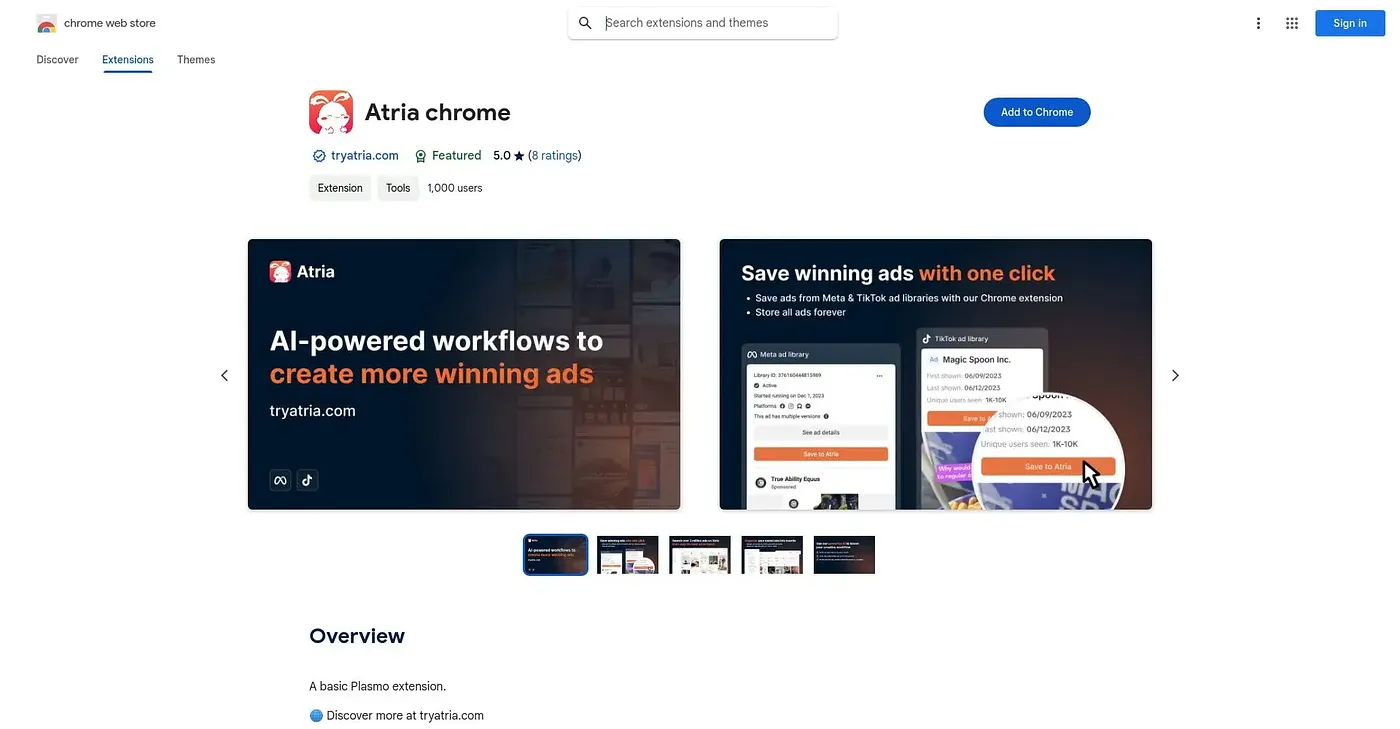Go to the Discover tab
Viewport: 1400px width, 729px height.
point(57,60)
